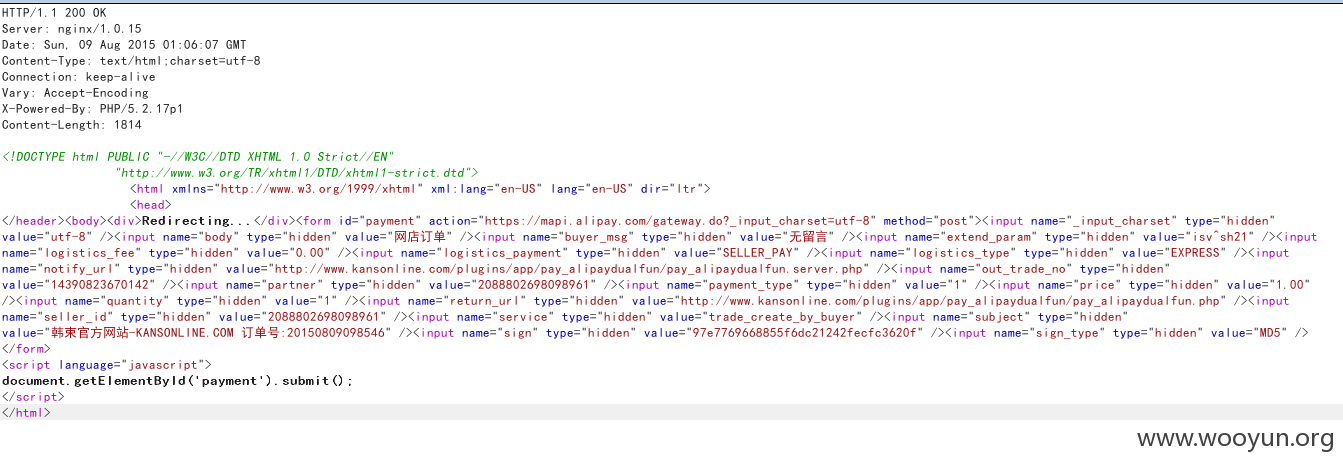The width and height of the screenshot is (1343, 467).
Task: Click the logistics_payment value SELLER_PAY
Action: pyautogui.click(x=757, y=253)
